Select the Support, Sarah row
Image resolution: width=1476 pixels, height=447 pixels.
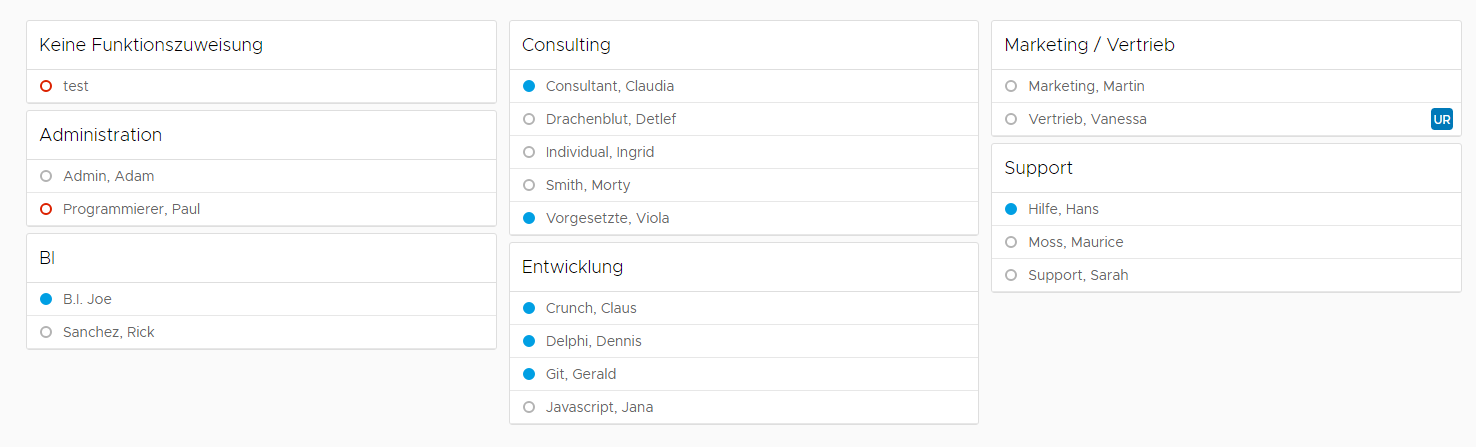1078,276
